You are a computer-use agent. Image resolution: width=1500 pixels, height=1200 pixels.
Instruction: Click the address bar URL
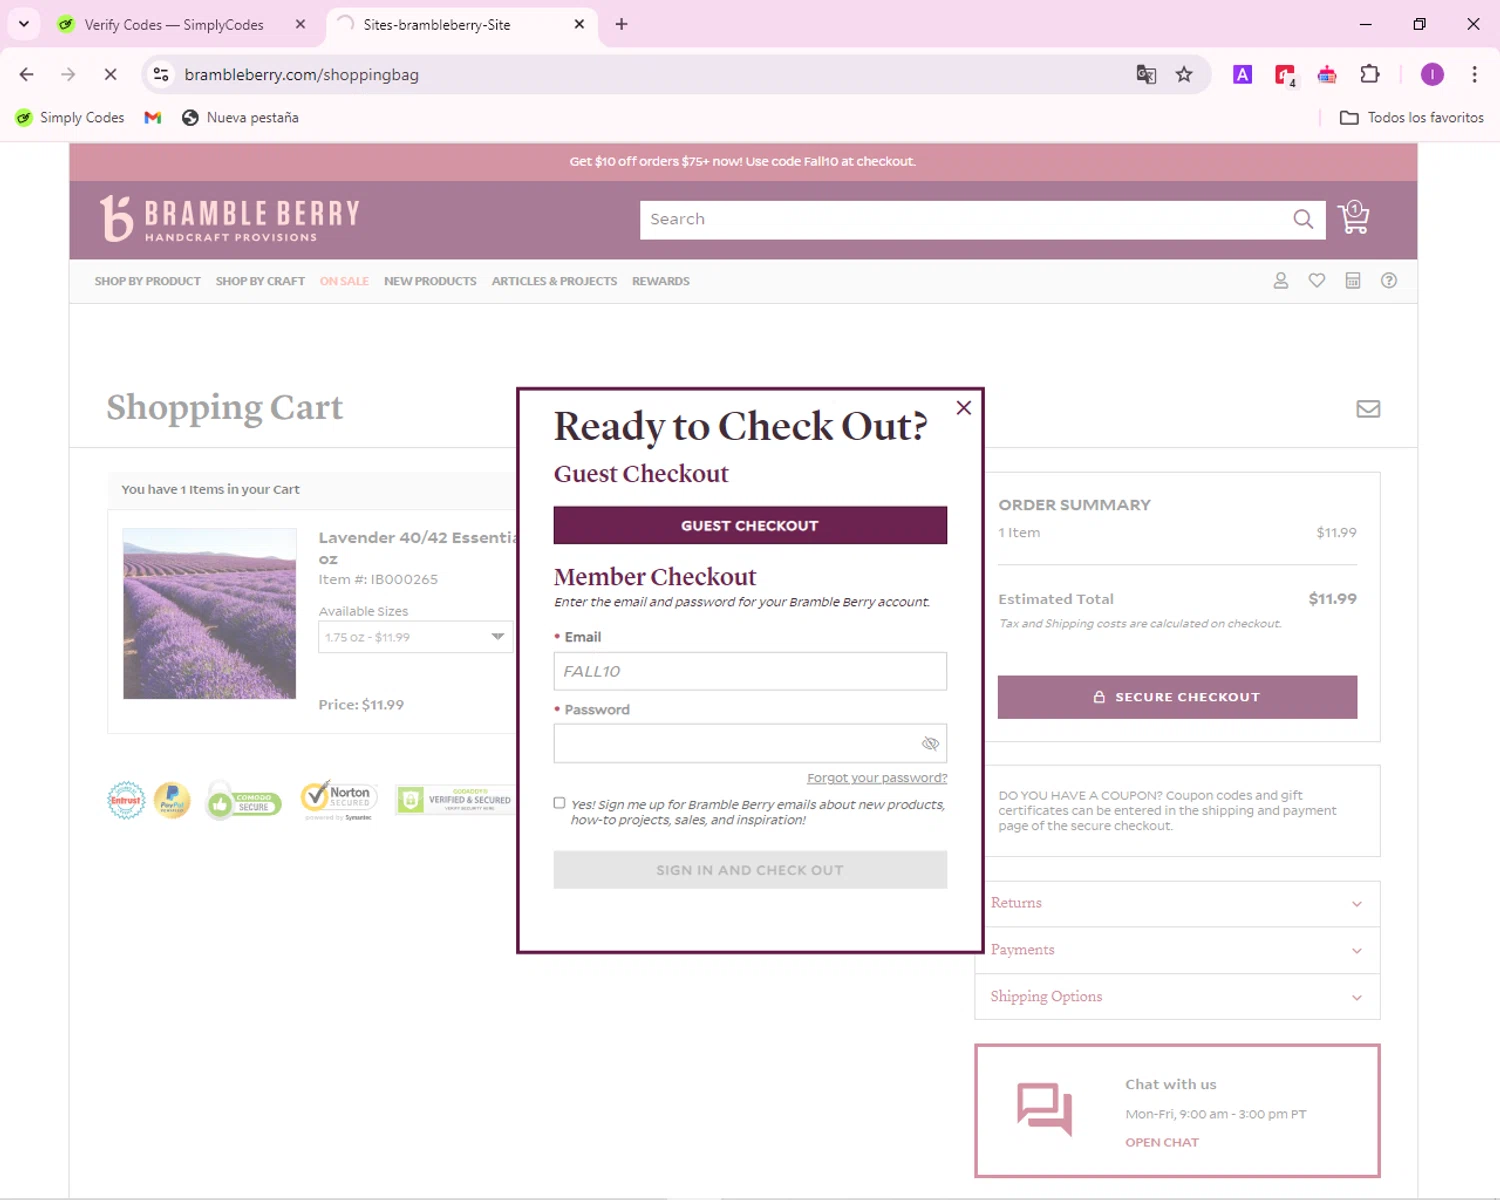[301, 75]
